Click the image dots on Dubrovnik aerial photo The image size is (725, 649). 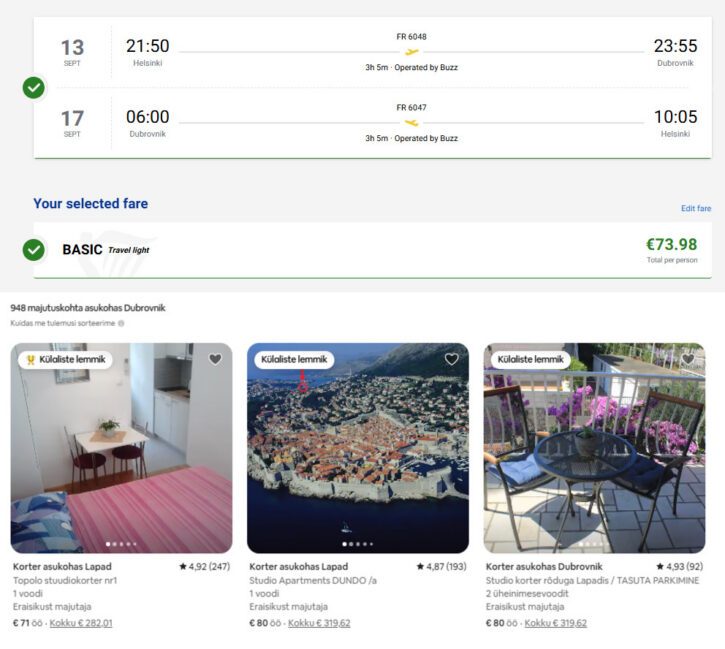tap(357, 544)
